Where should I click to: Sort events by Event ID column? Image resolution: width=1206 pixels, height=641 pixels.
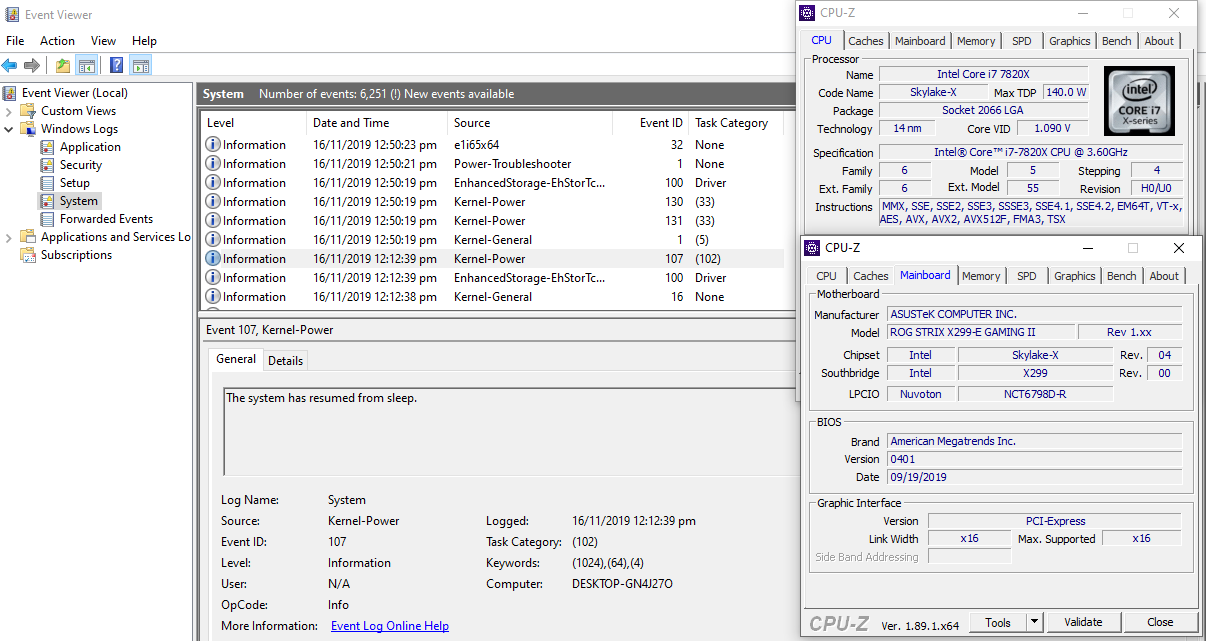point(649,123)
